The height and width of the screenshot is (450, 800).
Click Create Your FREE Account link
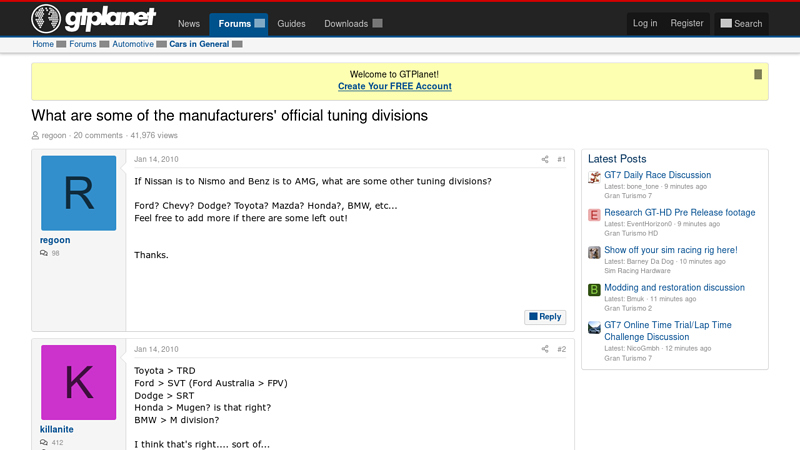(x=394, y=87)
